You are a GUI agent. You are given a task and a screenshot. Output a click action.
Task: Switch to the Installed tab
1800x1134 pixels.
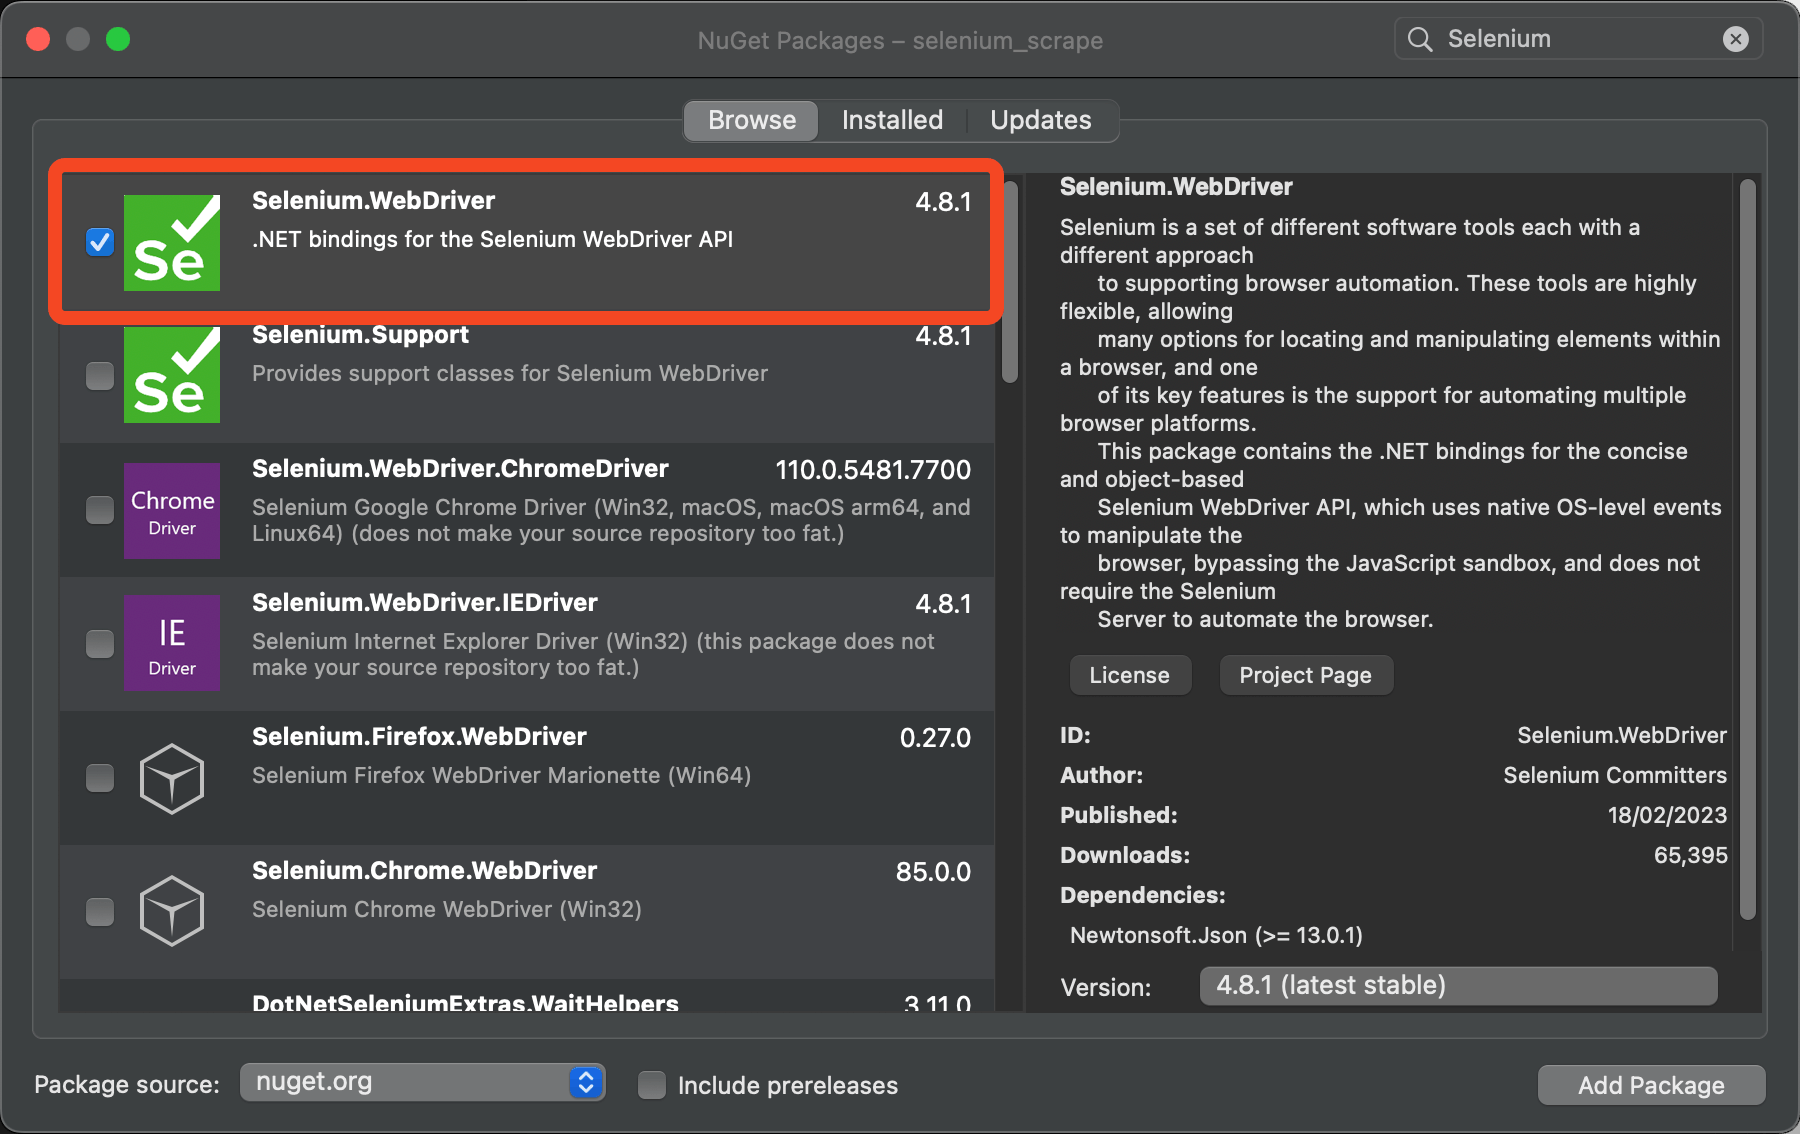[892, 120]
